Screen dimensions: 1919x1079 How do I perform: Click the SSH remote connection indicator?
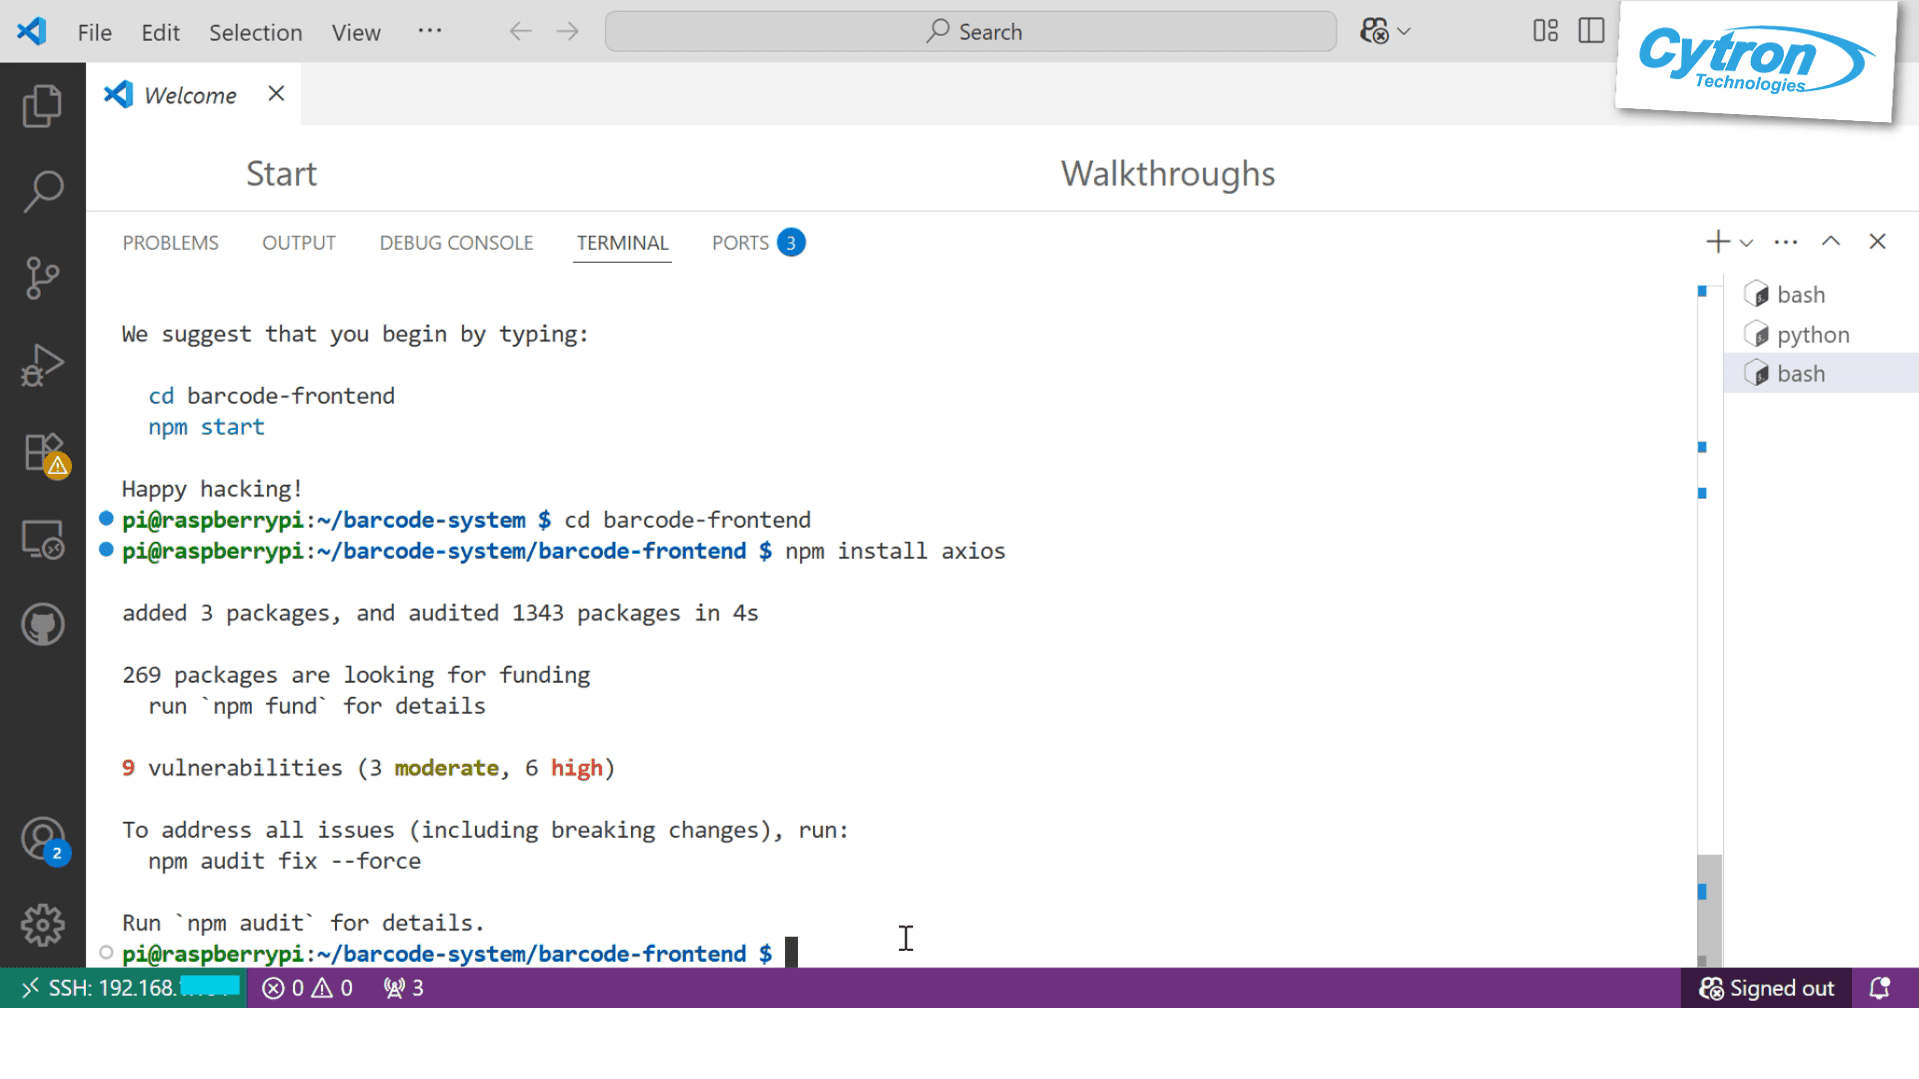(x=123, y=988)
